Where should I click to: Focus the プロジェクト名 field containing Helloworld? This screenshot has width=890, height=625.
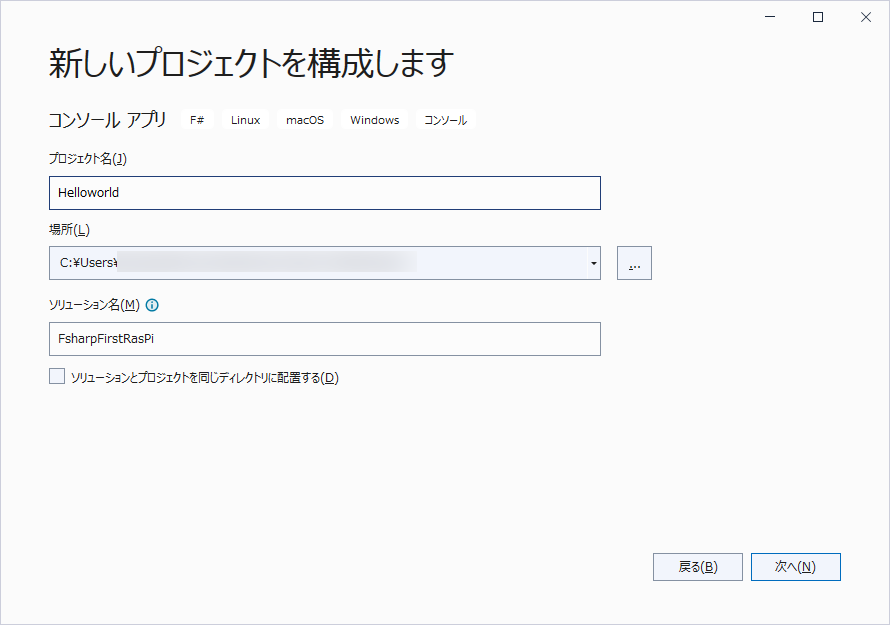324,193
